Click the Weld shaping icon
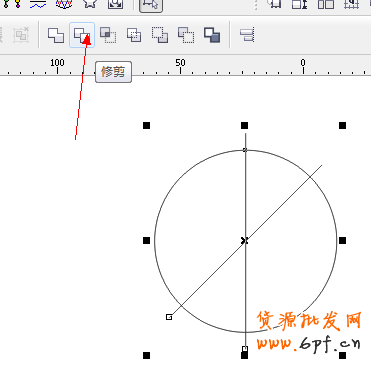Viewport: 371px width, 365px height. point(56,35)
